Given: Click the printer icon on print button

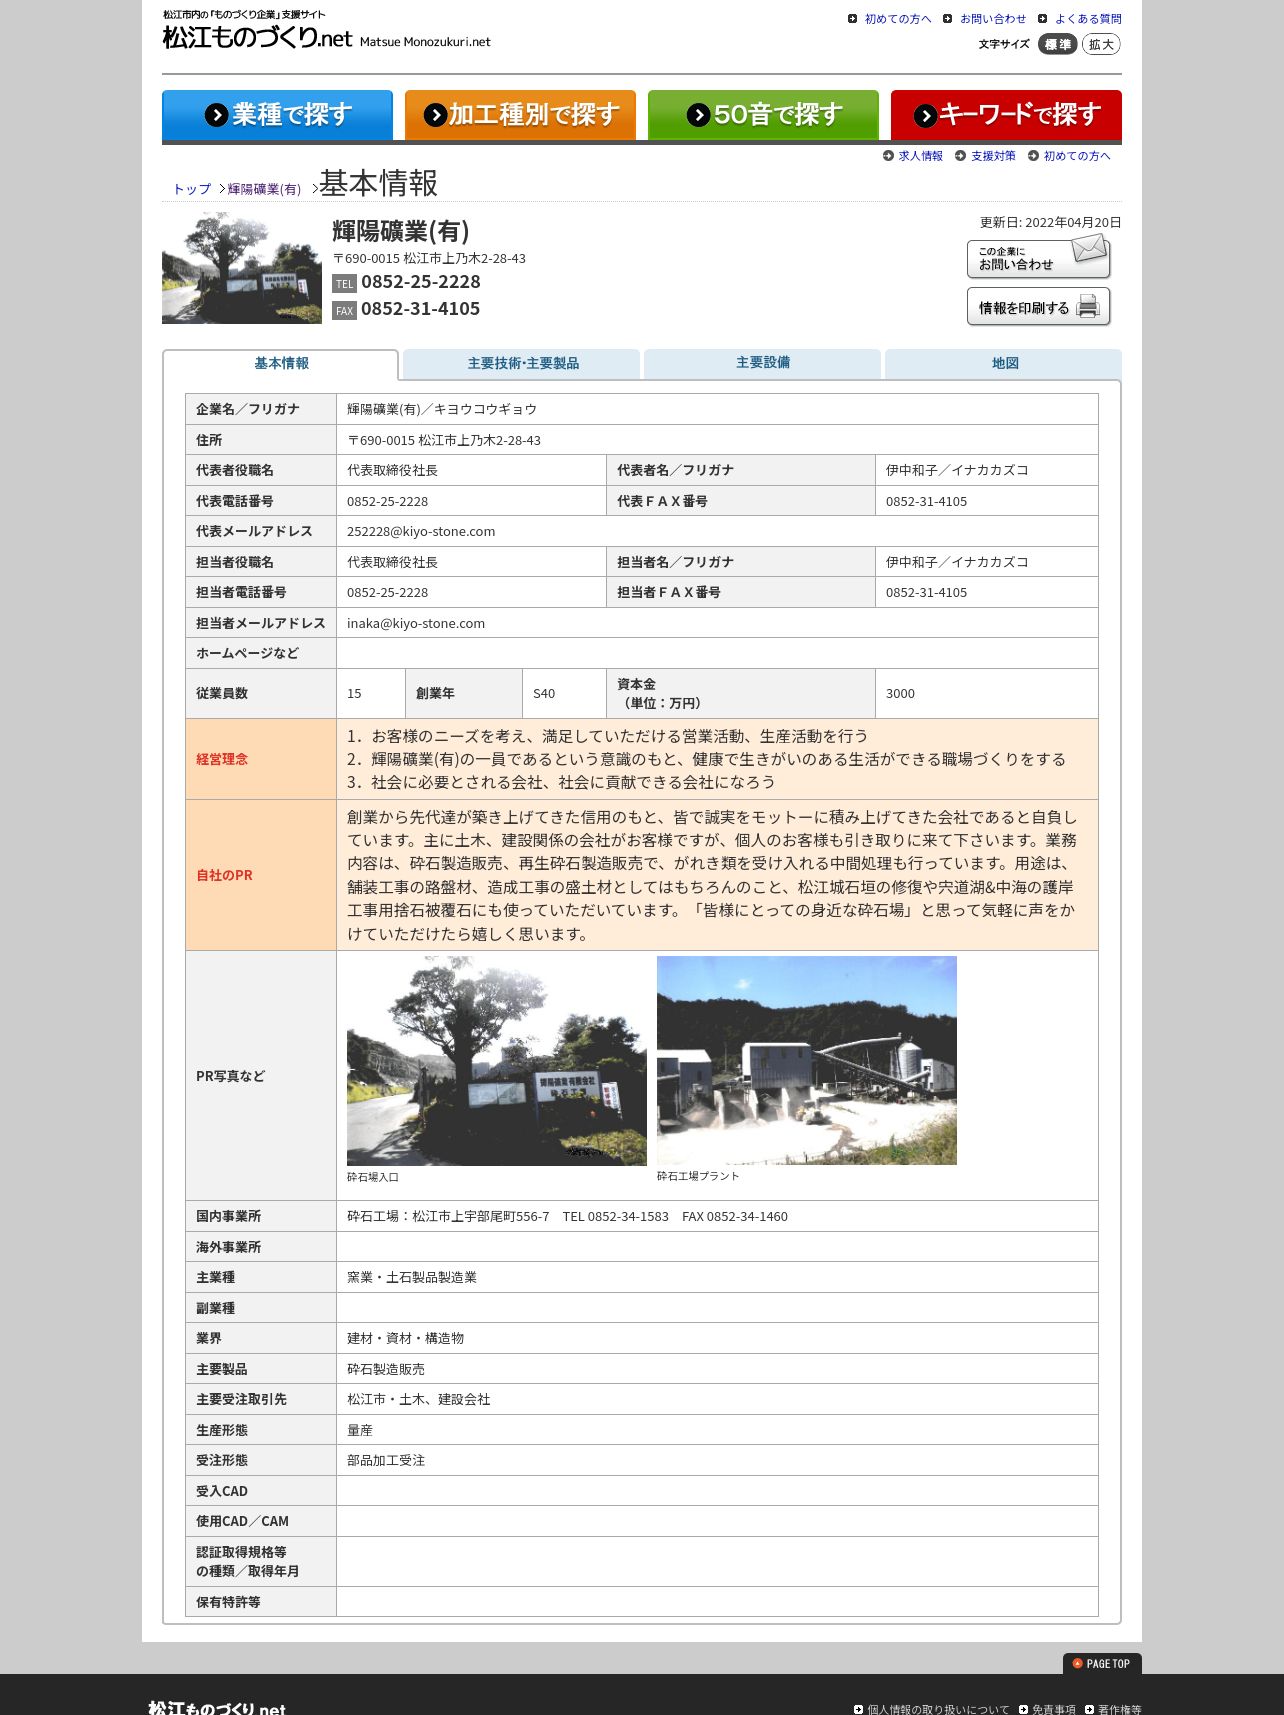Looking at the screenshot, I should click(1088, 307).
